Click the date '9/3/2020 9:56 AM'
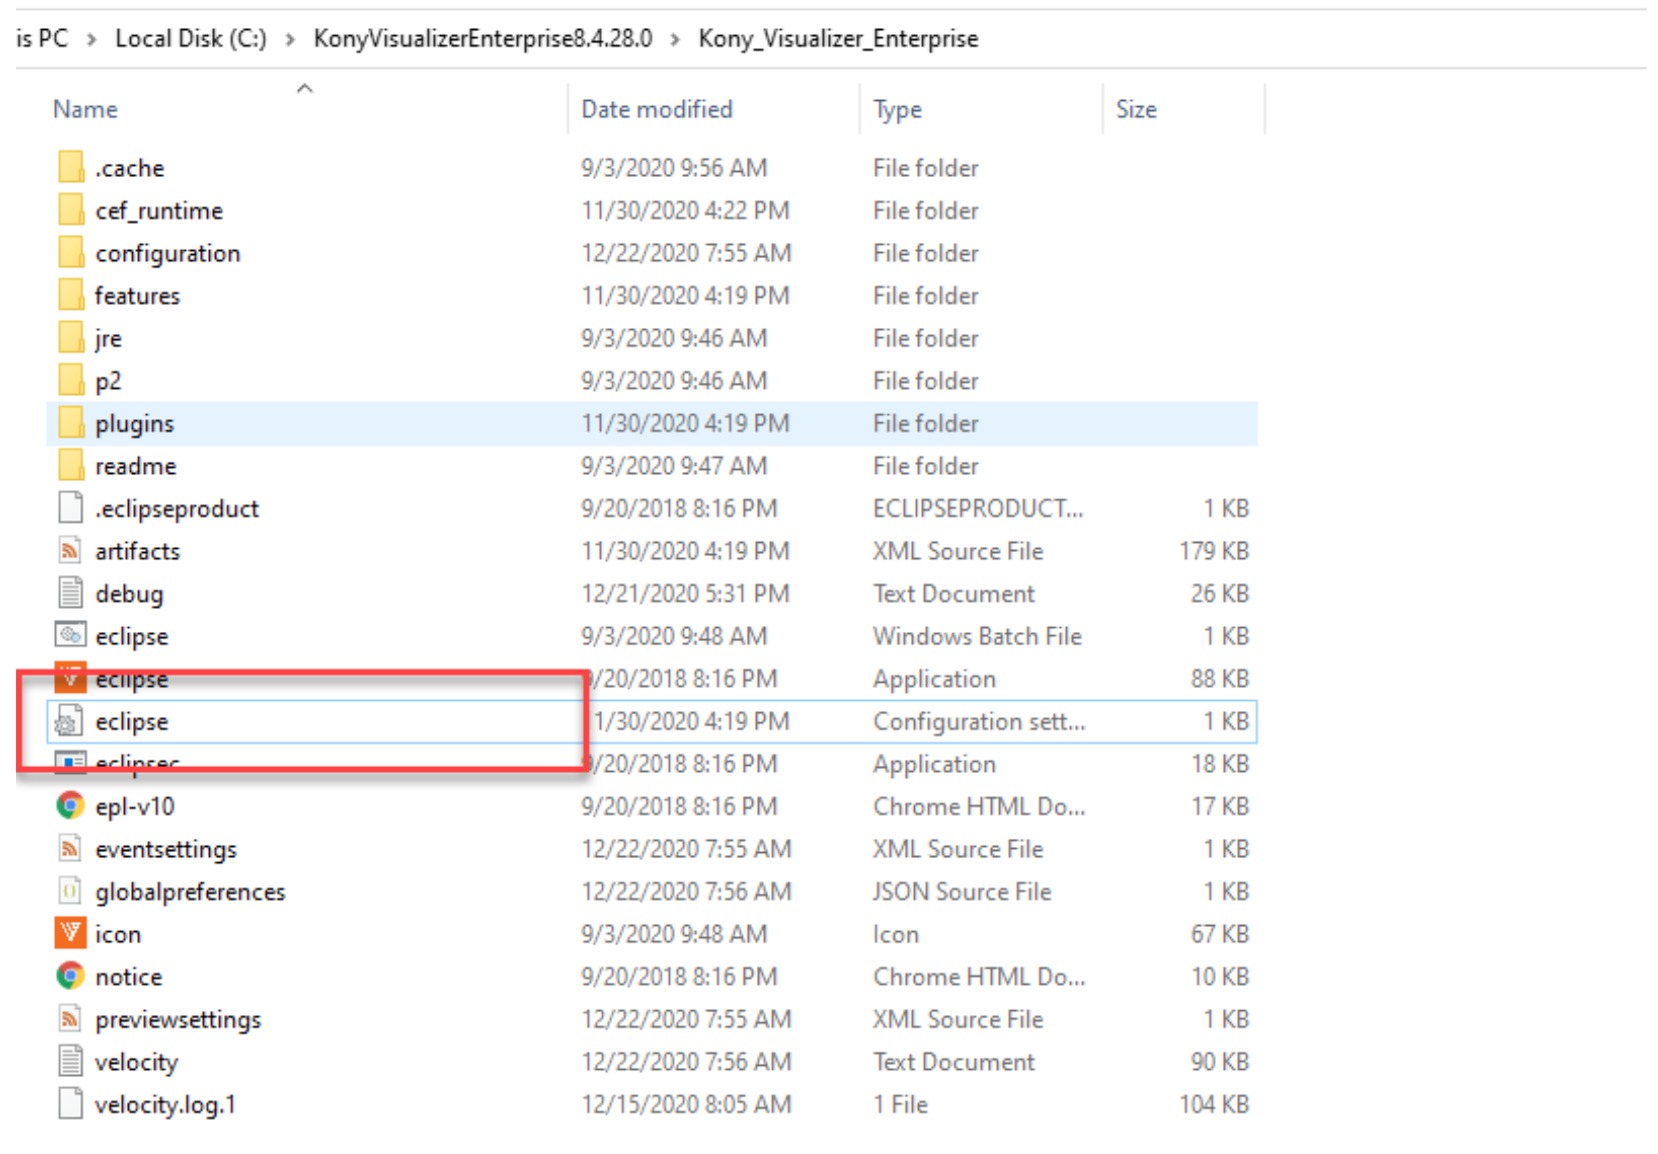The height and width of the screenshot is (1154, 1658). 674,167
